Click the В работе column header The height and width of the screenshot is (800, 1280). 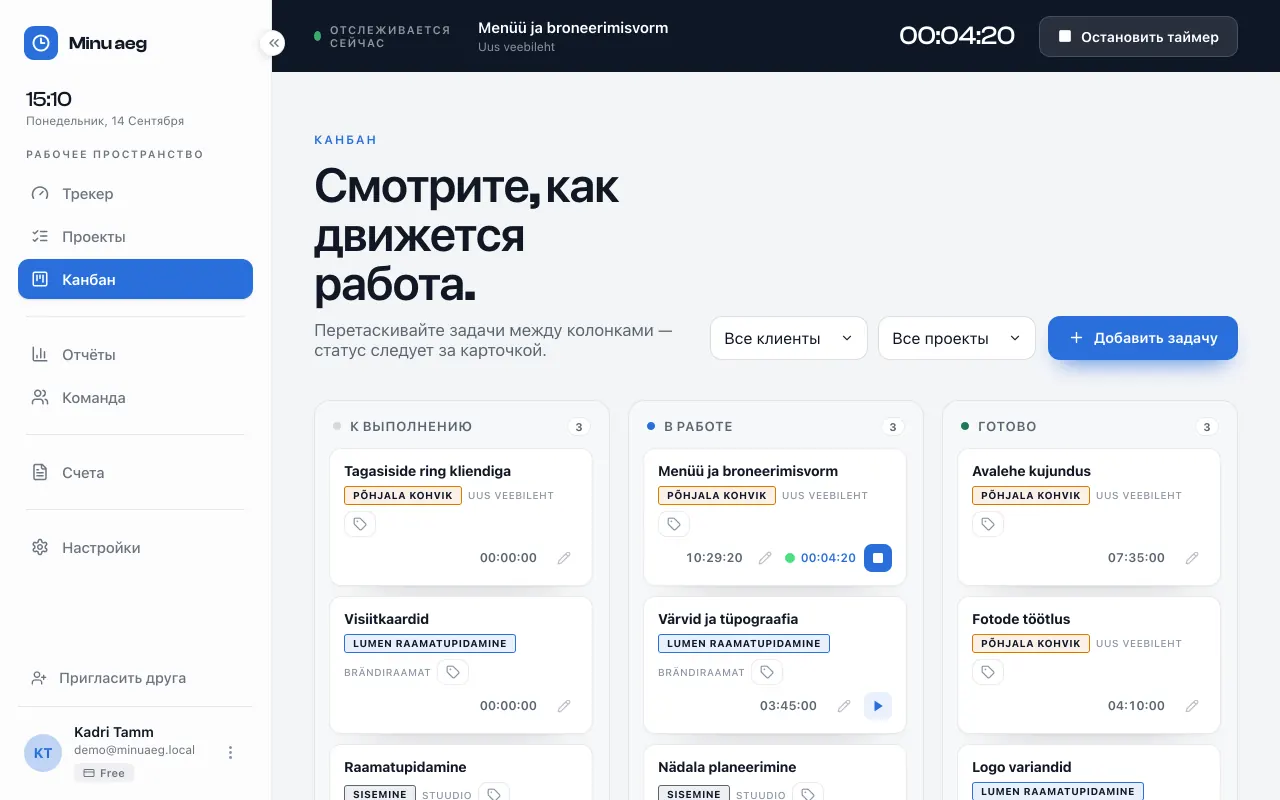click(698, 426)
